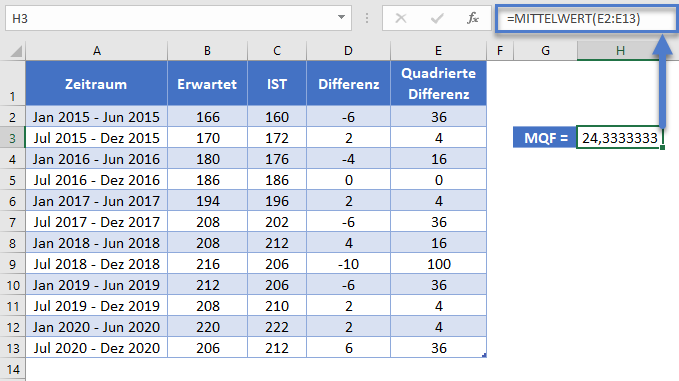Click cell Jul 2016 - Dez 2016
The image size is (679, 381).
pyautogui.click(x=97, y=180)
